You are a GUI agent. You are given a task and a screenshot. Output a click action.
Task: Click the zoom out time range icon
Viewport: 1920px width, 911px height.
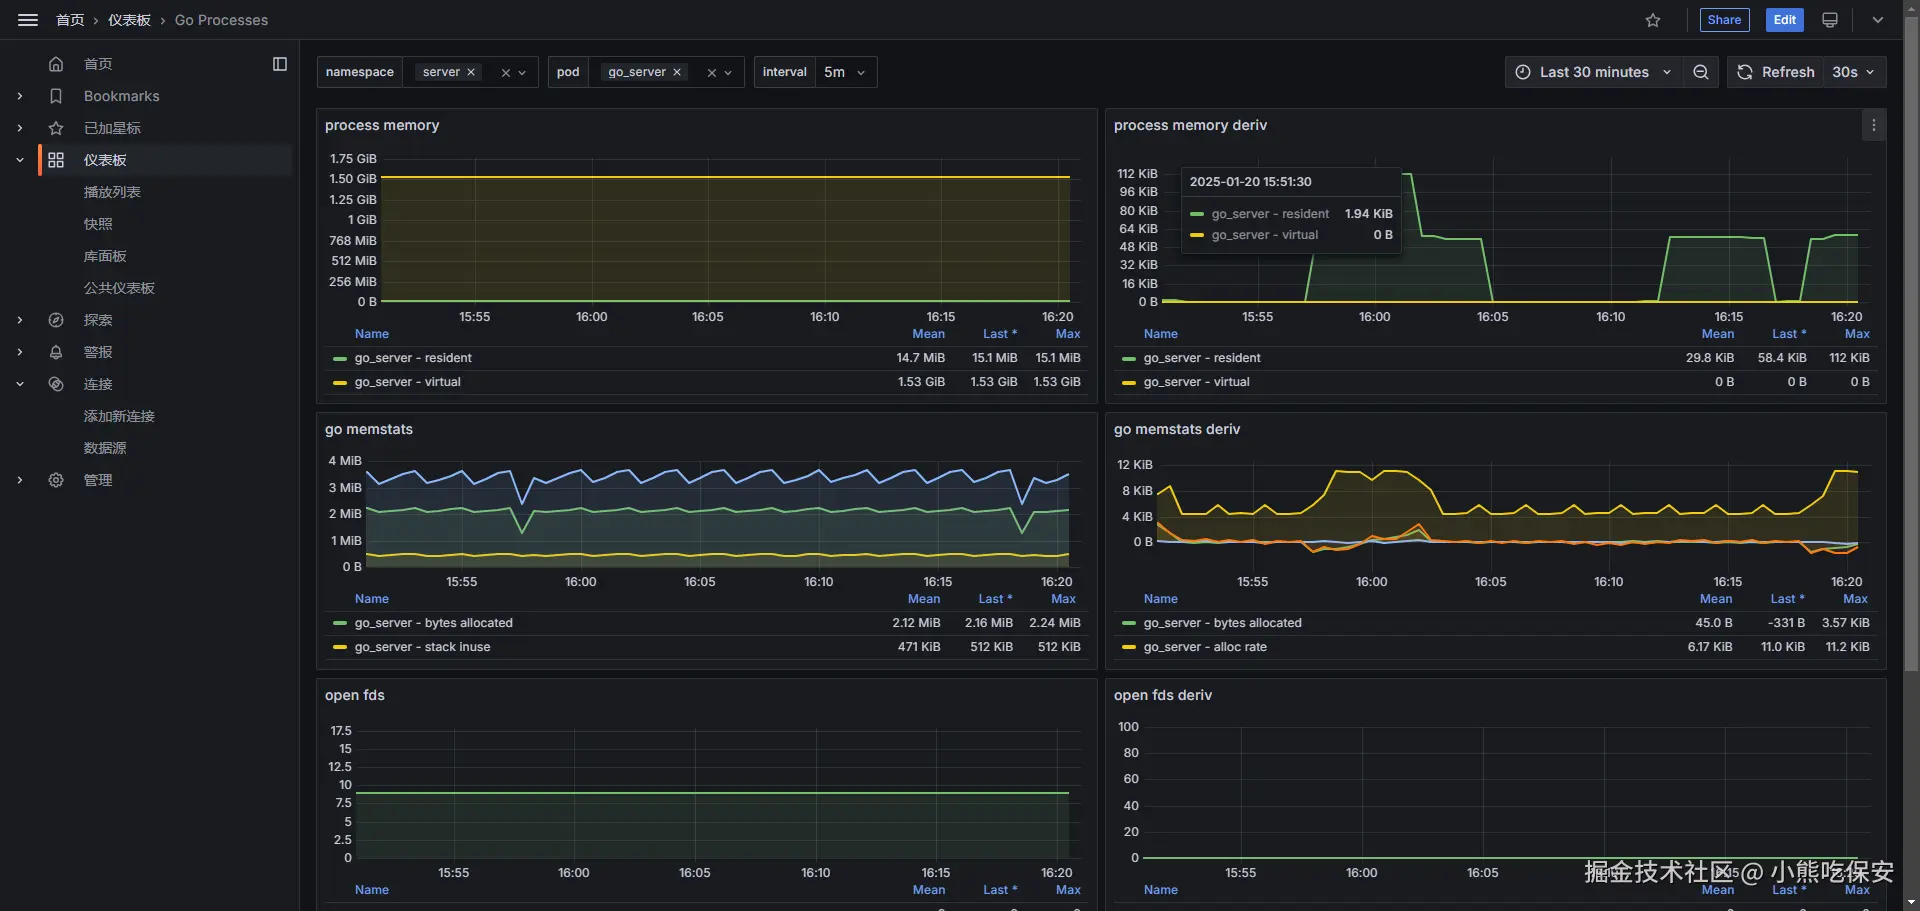pyautogui.click(x=1700, y=72)
